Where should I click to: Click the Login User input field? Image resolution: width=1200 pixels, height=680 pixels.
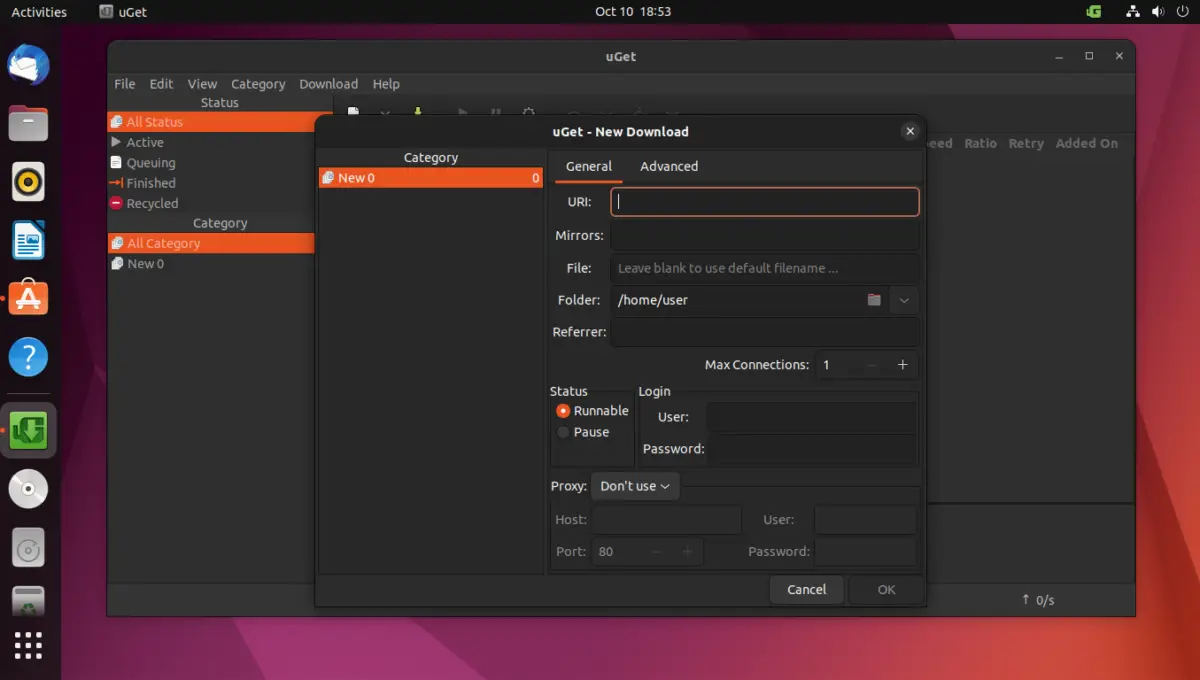coord(811,417)
